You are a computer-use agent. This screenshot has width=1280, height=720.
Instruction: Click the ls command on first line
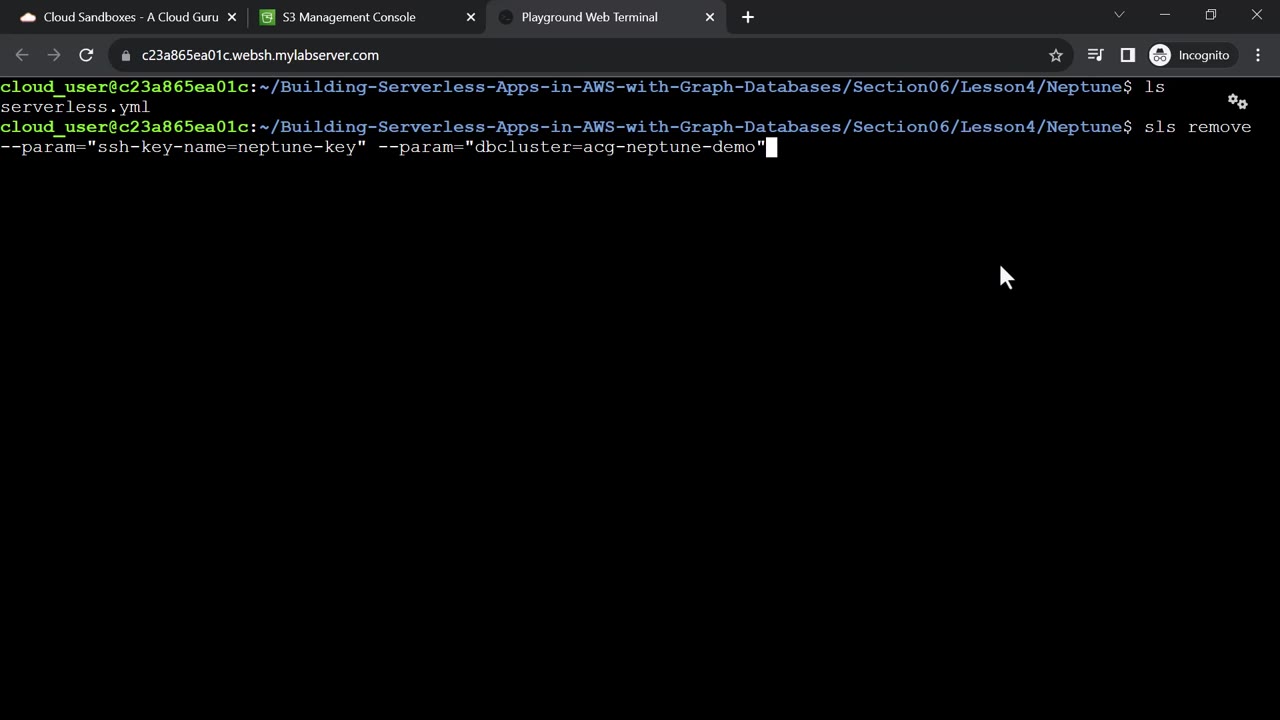[x=1155, y=87]
